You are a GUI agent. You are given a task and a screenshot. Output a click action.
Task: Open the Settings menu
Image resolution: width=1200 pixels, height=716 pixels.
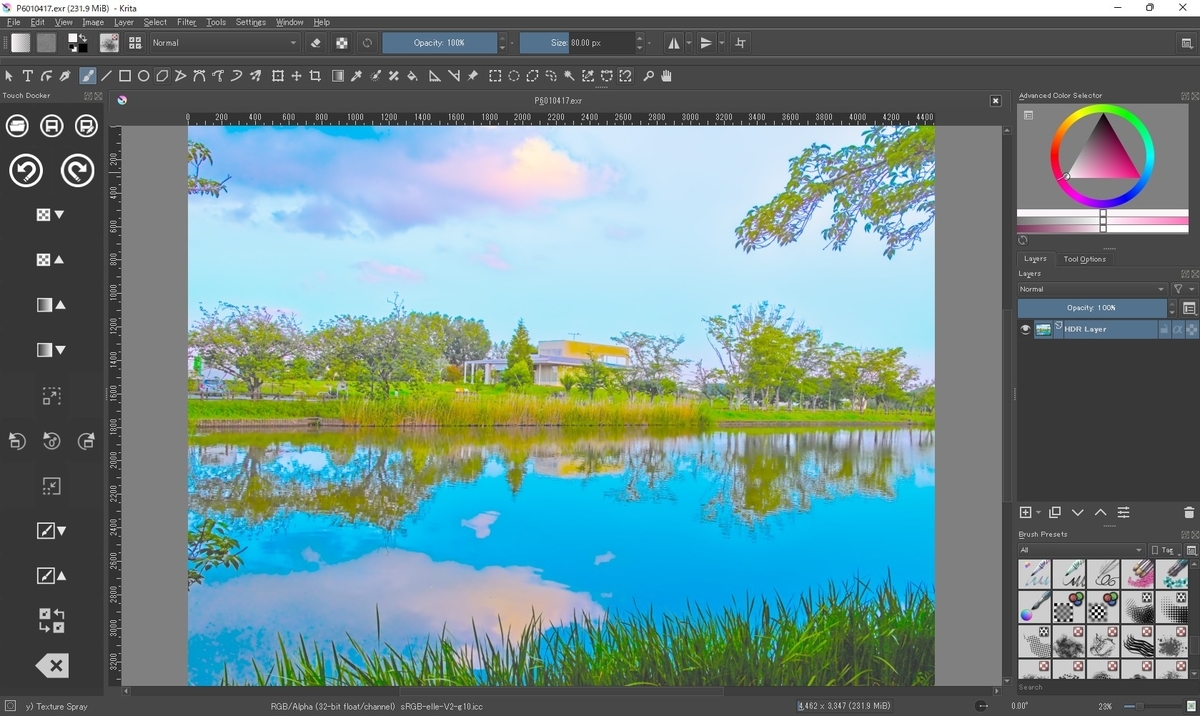(251, 22)
